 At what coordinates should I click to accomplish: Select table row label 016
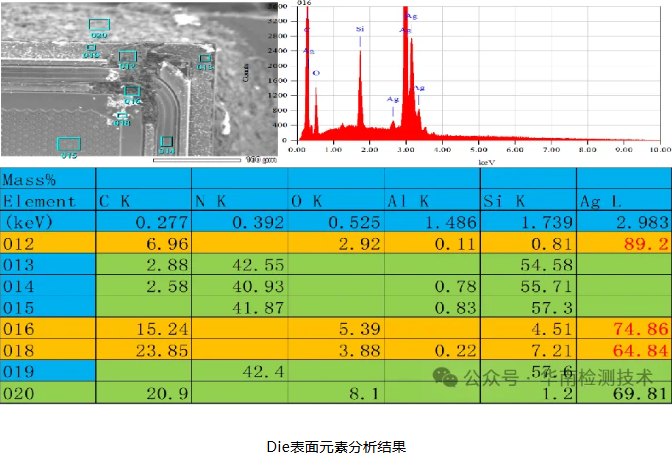tap(48, 328)
